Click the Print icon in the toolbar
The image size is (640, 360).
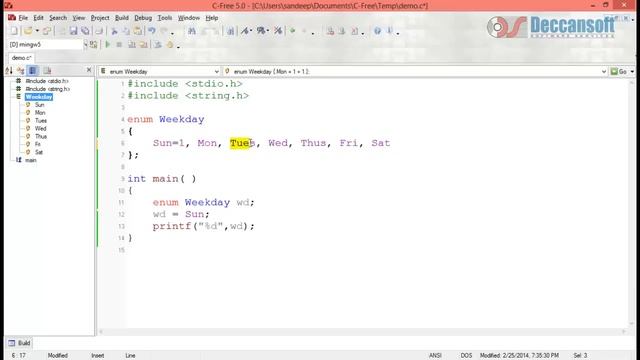pos(98,31)
